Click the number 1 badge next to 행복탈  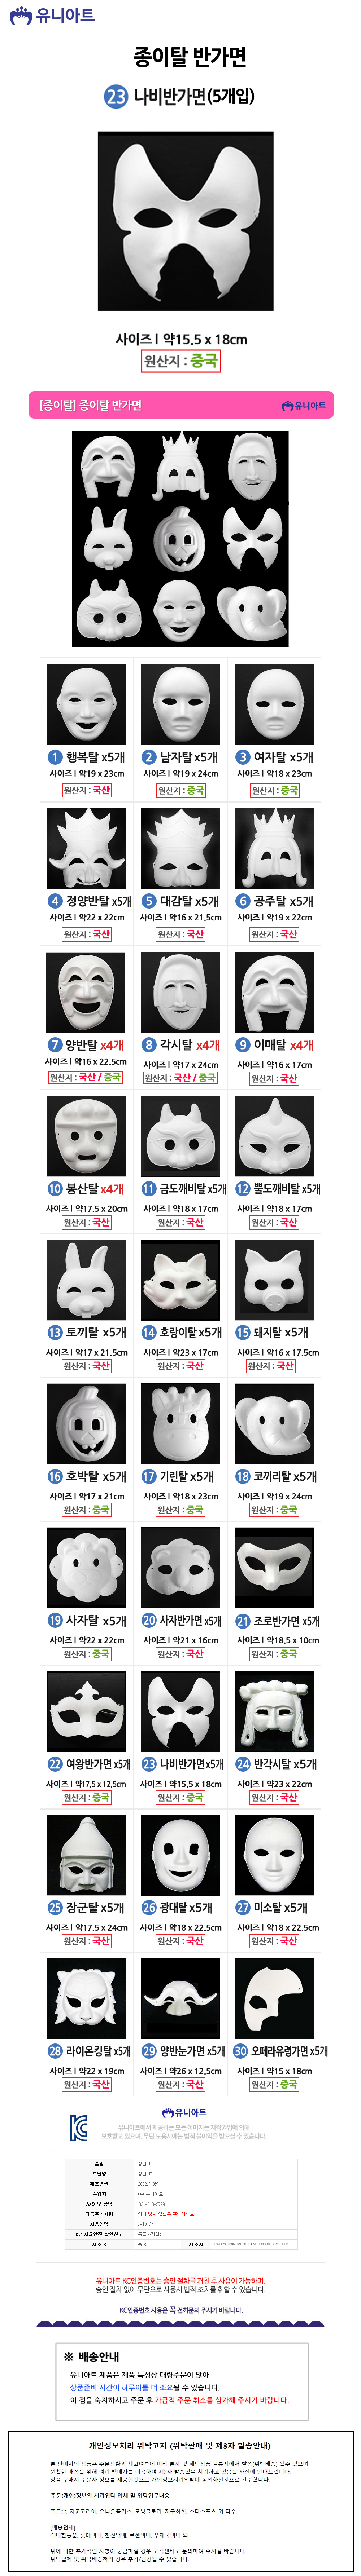(56, 757)
